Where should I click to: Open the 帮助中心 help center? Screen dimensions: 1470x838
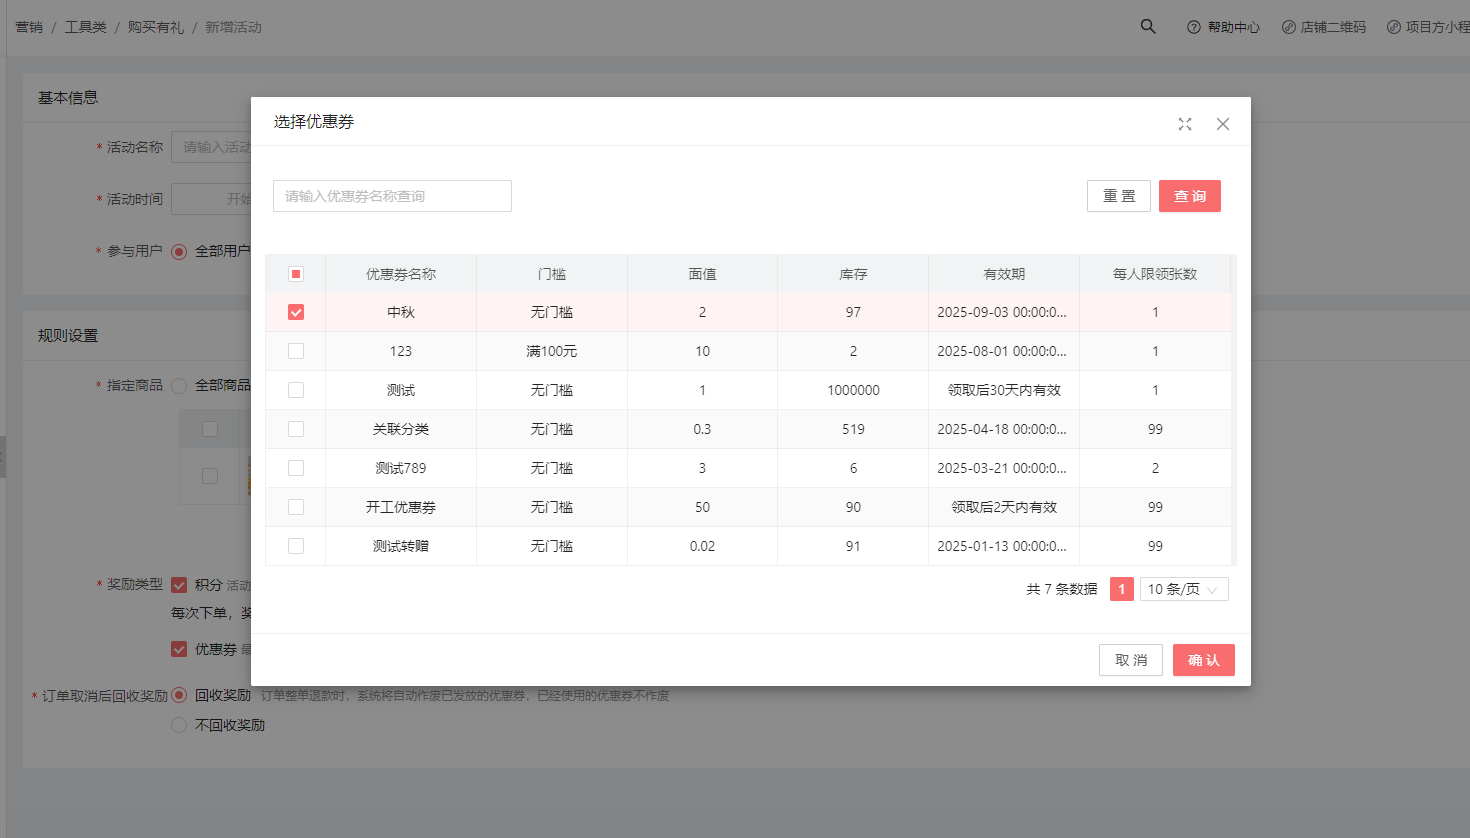[1223, 27]
